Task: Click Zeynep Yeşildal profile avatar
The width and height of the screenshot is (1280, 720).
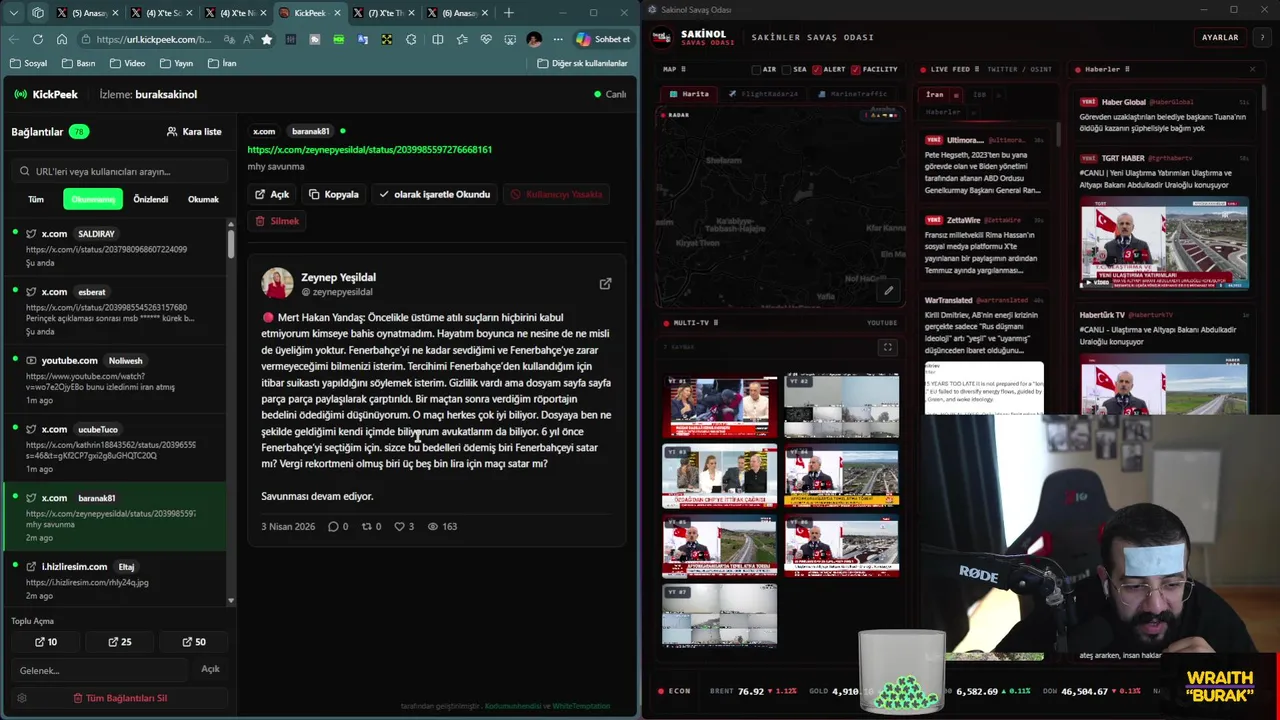Action: pos(277,283)
